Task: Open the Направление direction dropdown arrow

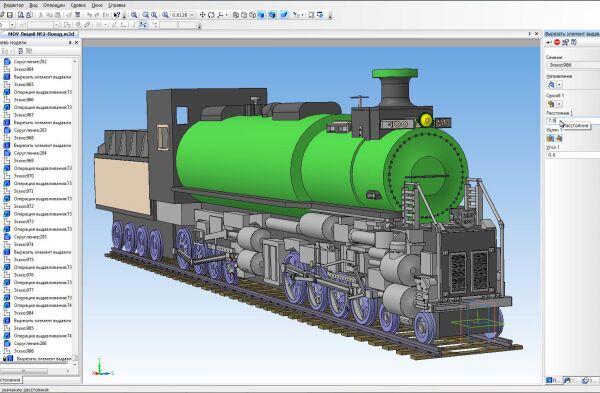Action: [x=559, y=85]
